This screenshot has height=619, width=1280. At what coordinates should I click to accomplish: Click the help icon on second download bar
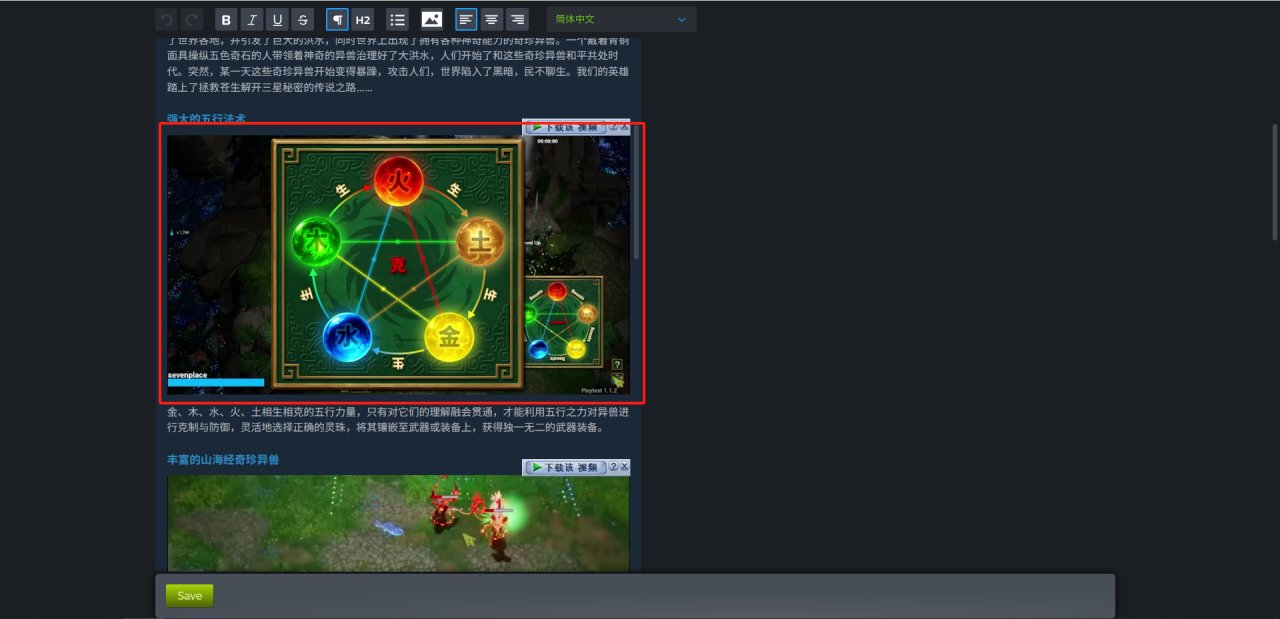(x=613, y=467)
